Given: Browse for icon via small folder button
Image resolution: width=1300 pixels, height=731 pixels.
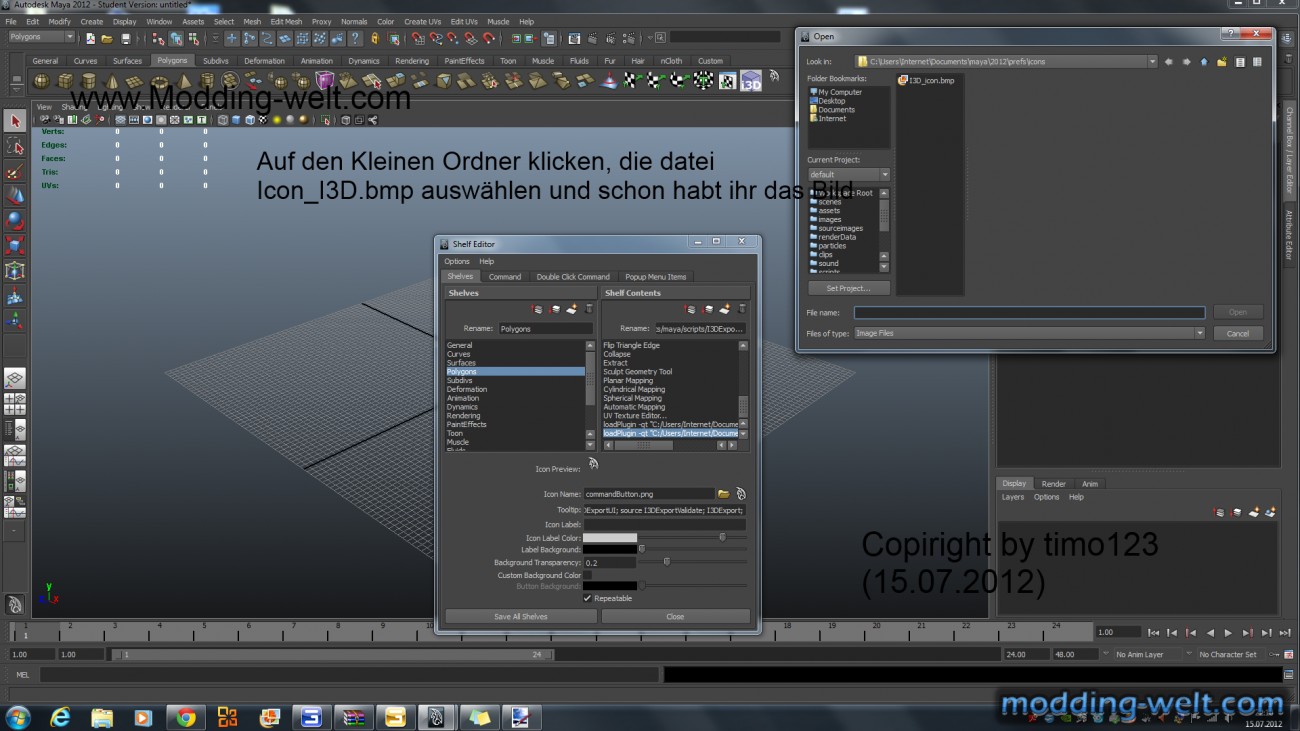Looking at the screenshot, I should pyautogui.click(x=723, y=494).
